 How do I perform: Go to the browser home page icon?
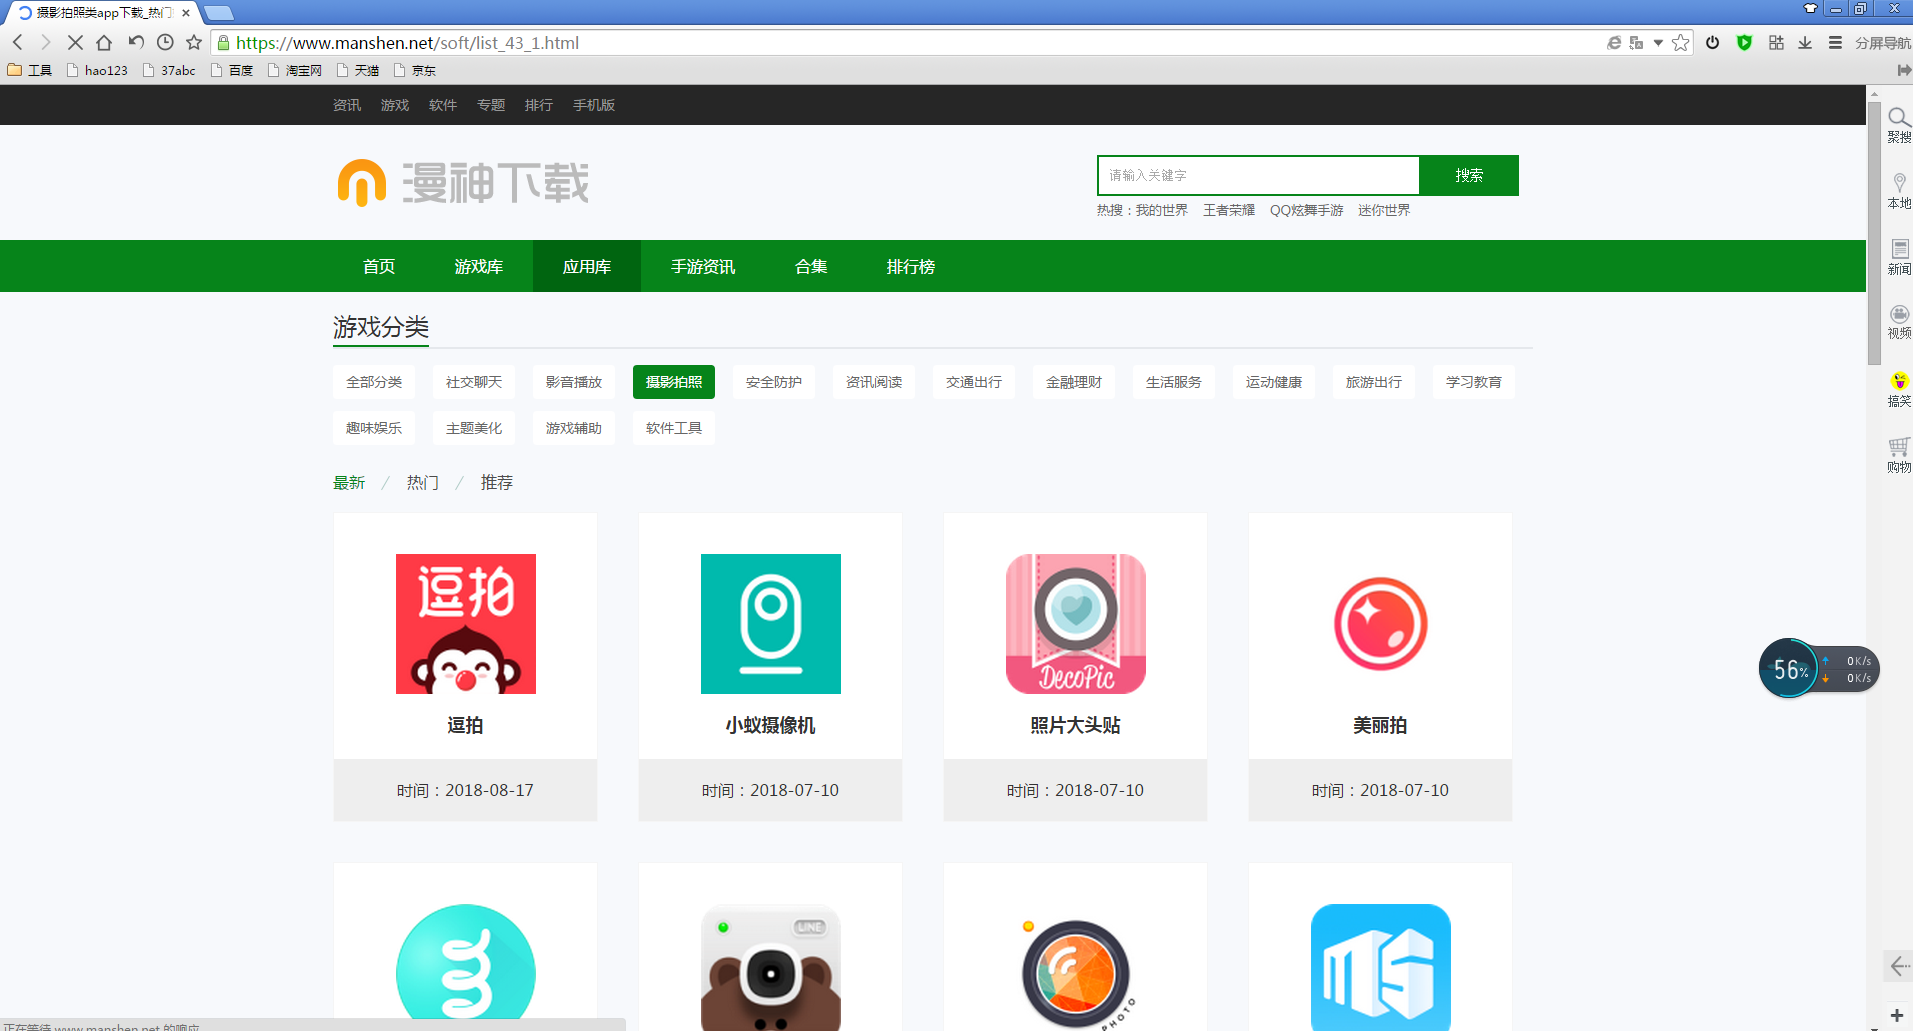tap(104, 43)
